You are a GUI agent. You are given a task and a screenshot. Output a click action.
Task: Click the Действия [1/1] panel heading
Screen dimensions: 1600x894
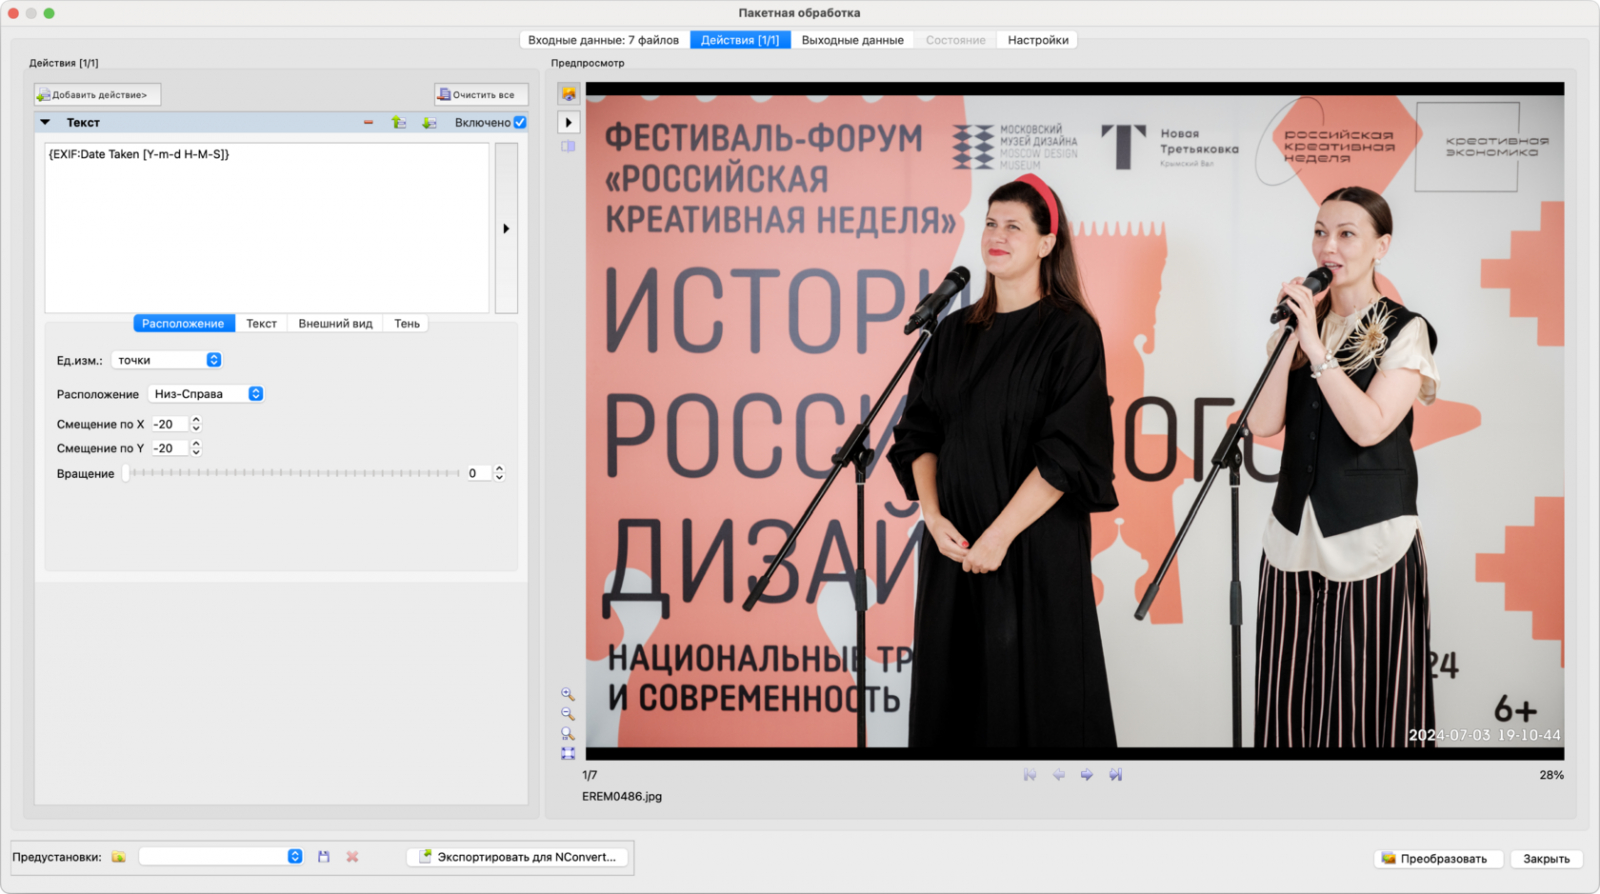pyautogui.click(x=64, y=63)
